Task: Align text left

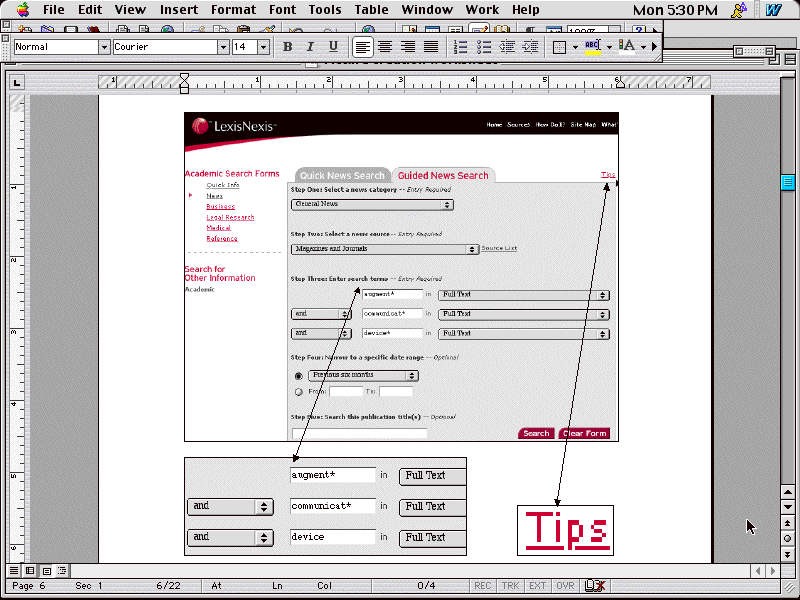Action: [x=362, y=47]
